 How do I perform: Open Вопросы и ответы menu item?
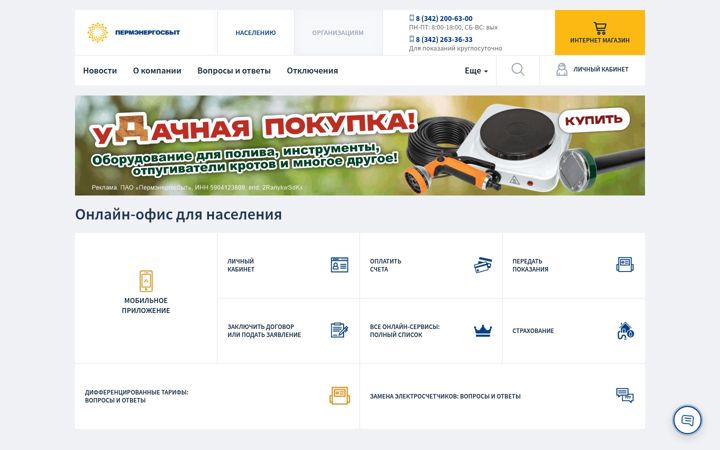click(234, 71)
